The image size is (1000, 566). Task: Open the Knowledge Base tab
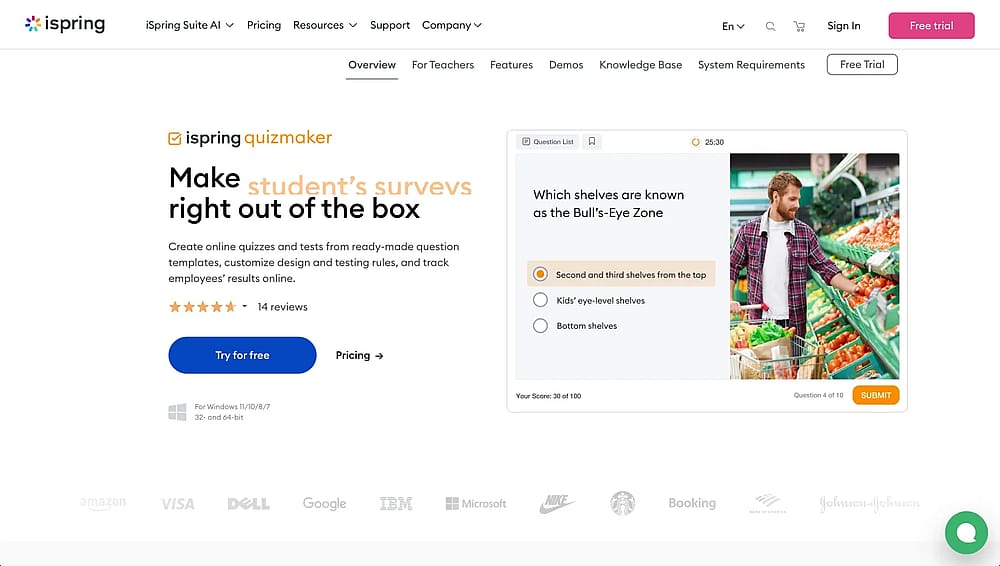pyautogui.click(x=640, y=65)
